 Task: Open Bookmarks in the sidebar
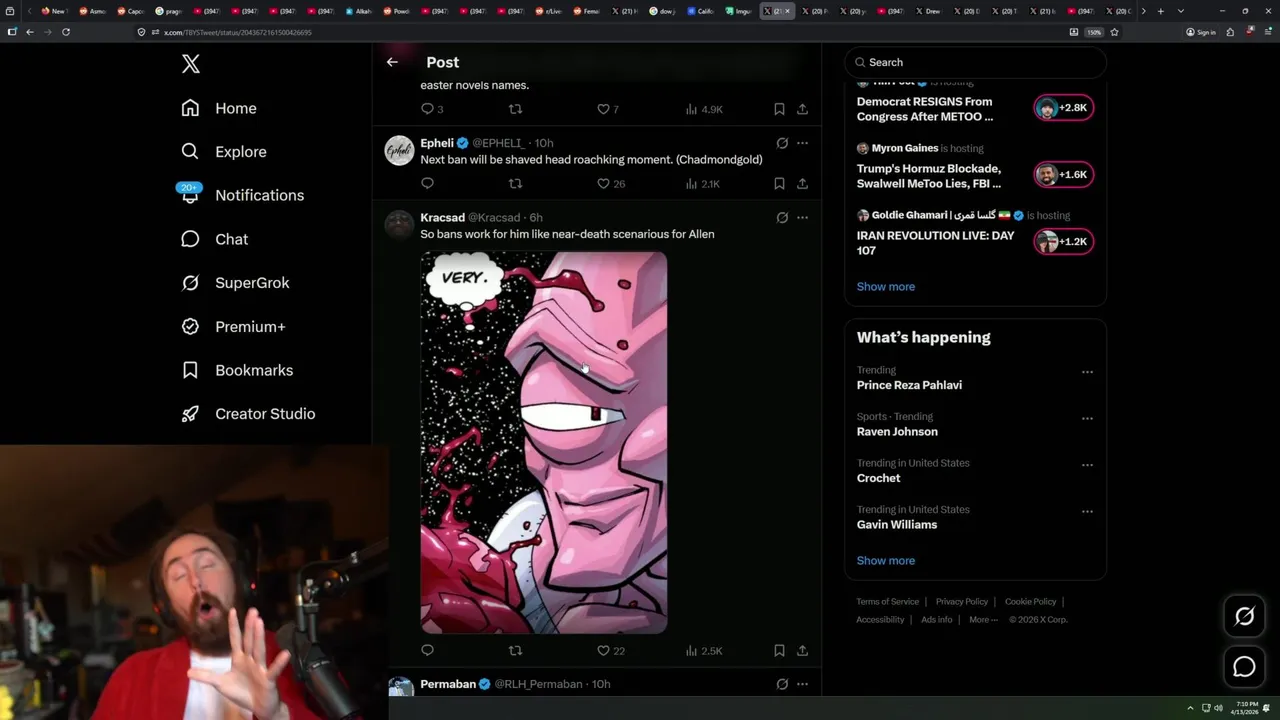(x=237, y=370)
